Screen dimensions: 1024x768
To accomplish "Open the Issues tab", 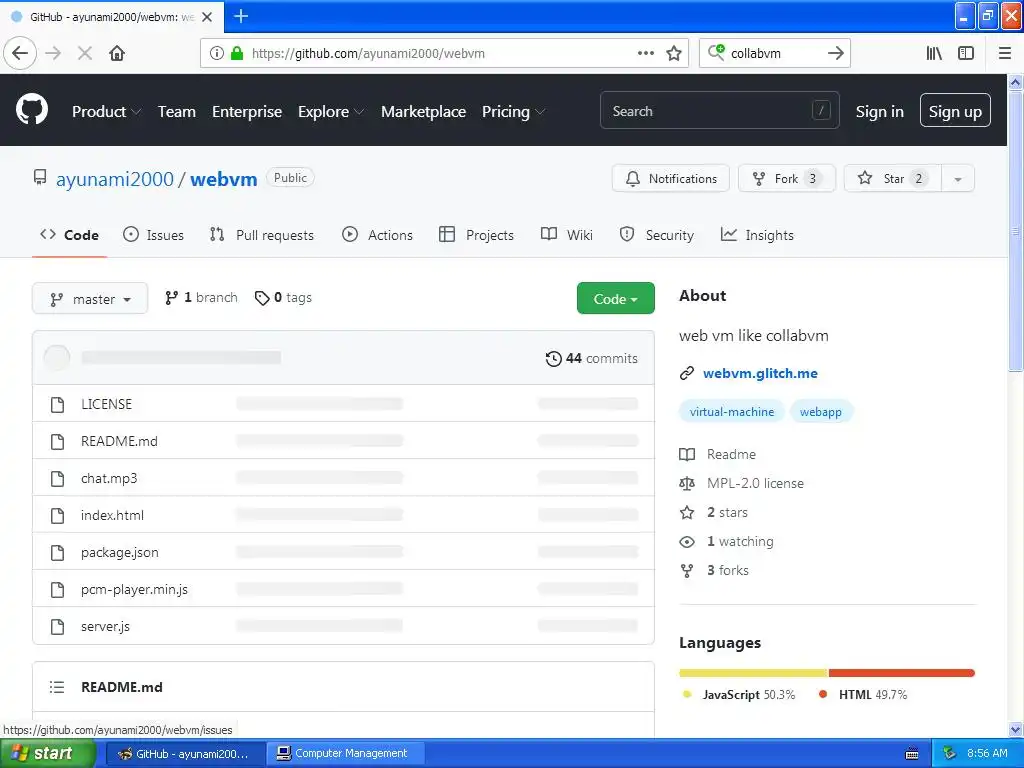I will pos(153,235).
